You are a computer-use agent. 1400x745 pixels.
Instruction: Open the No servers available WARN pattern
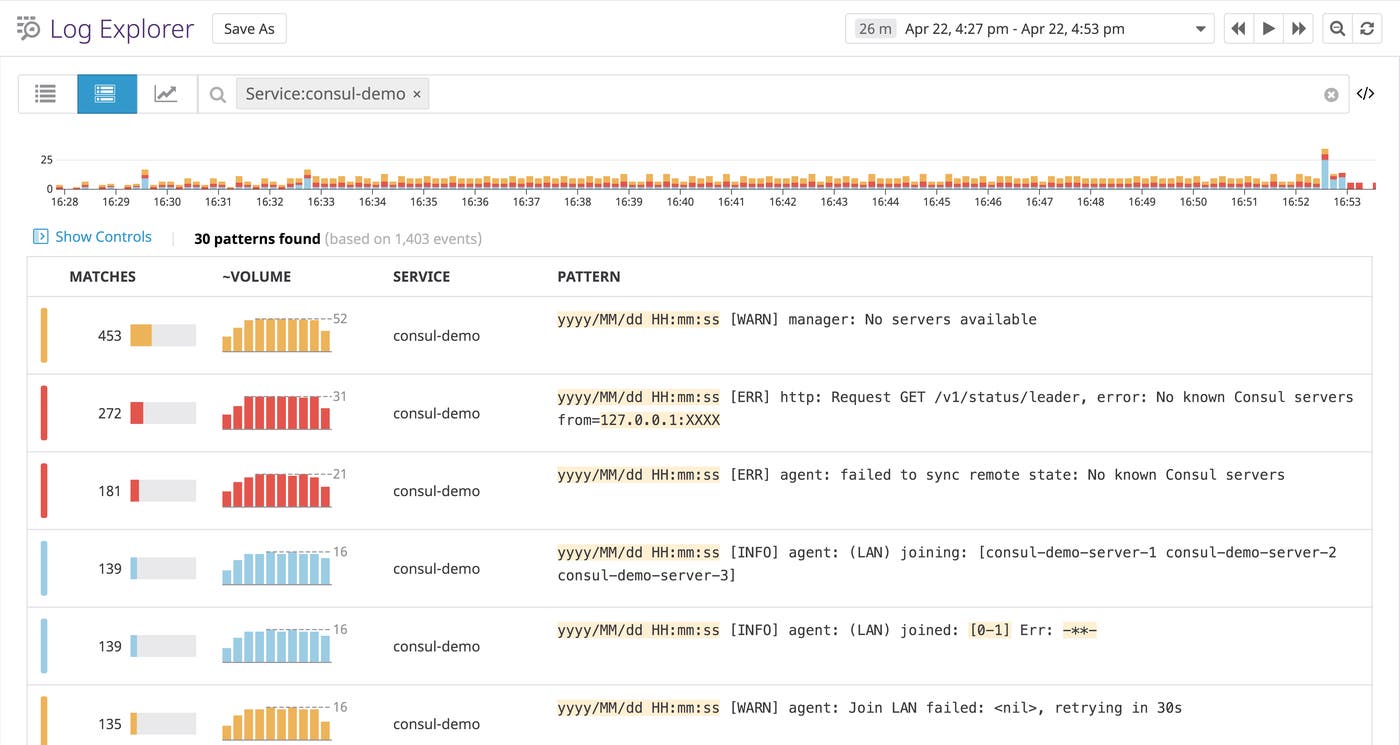tap(796, 320)
